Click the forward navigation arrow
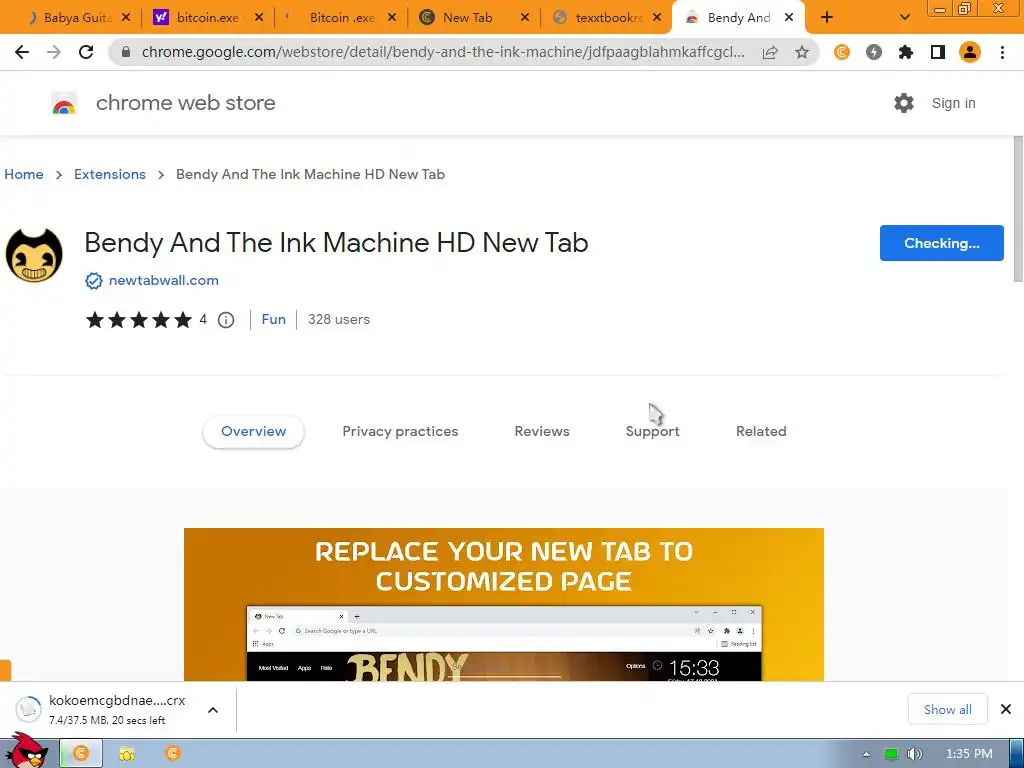1024x768 pixels. click(54, 52)
